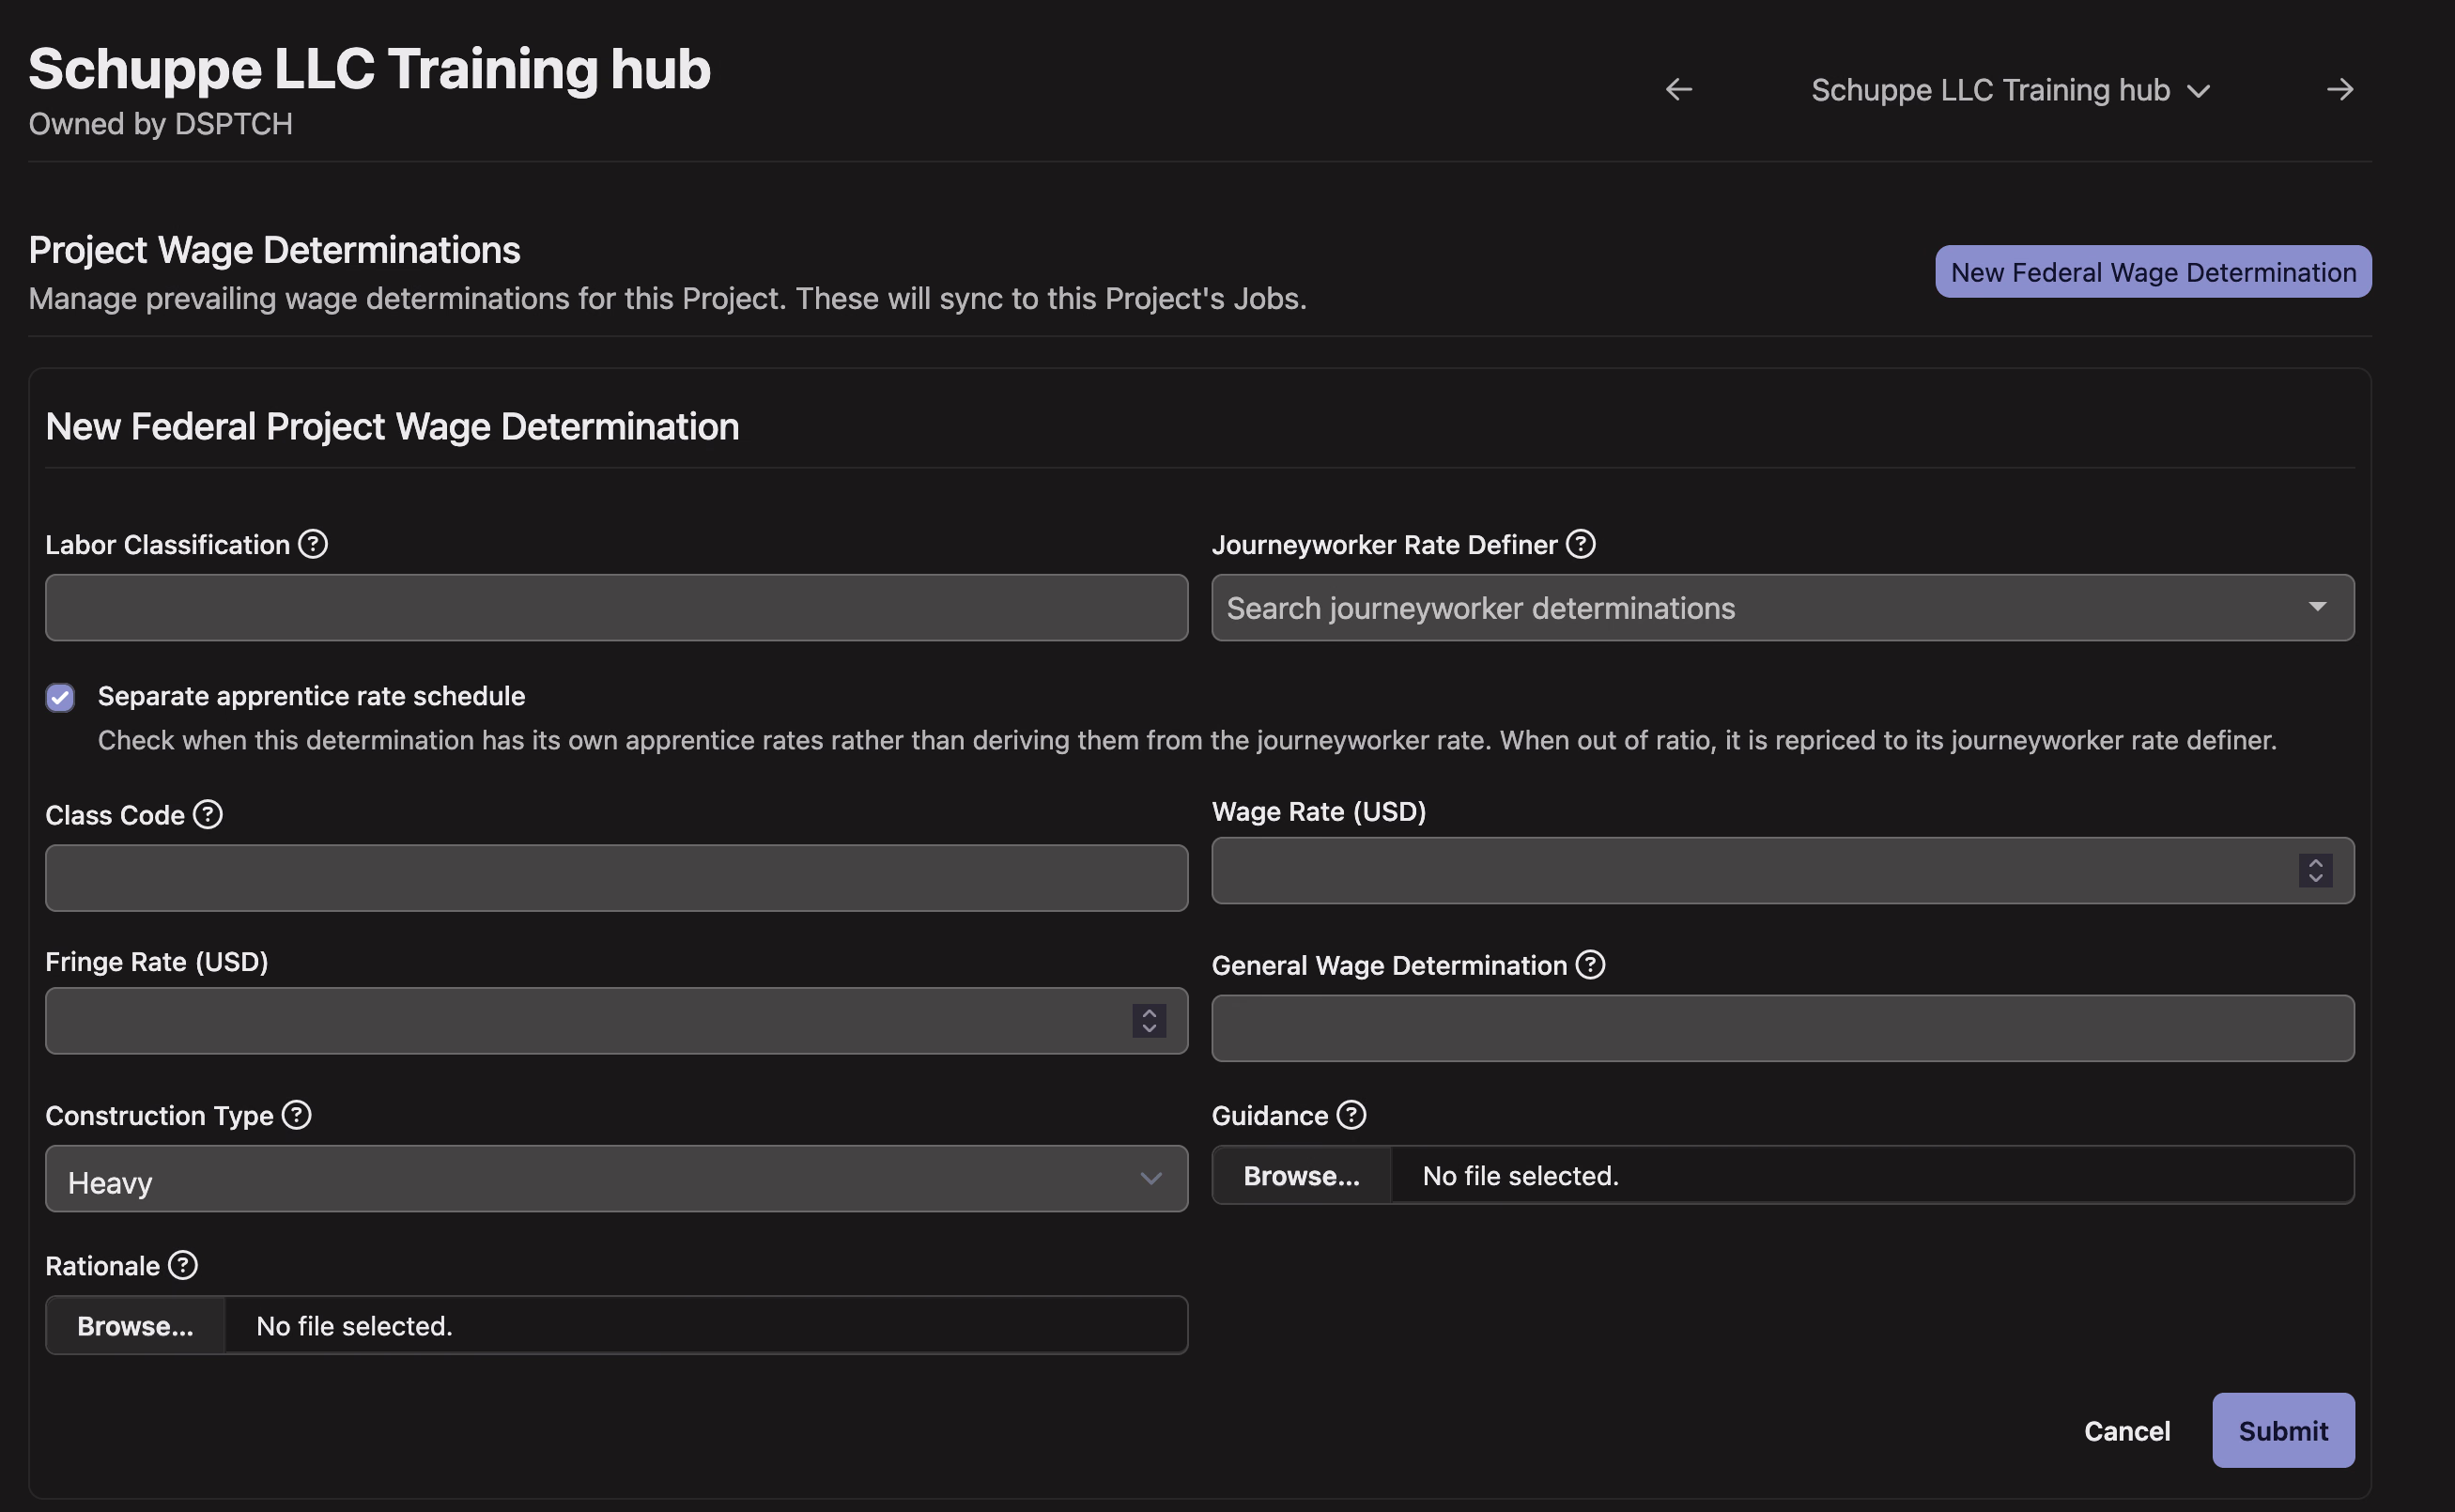The width and height of the screenshot is (2455, 1512).
Task: Click the forward arrow next to project selector
Action: [x=2339, y=90]
